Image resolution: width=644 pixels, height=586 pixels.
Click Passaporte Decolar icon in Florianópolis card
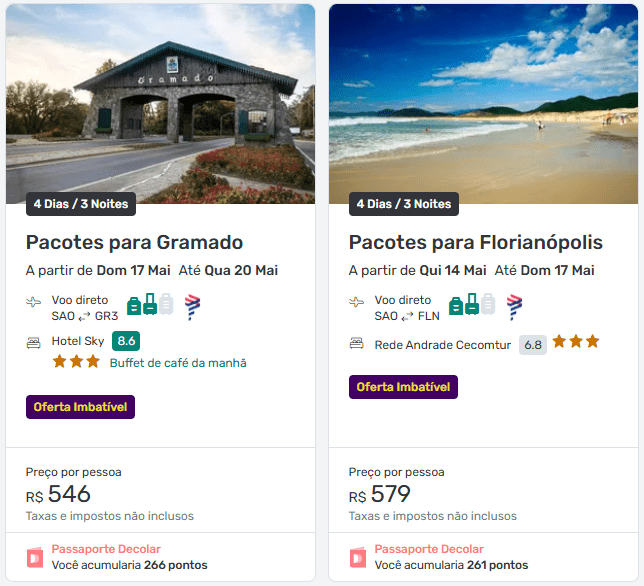pos(358,557)
